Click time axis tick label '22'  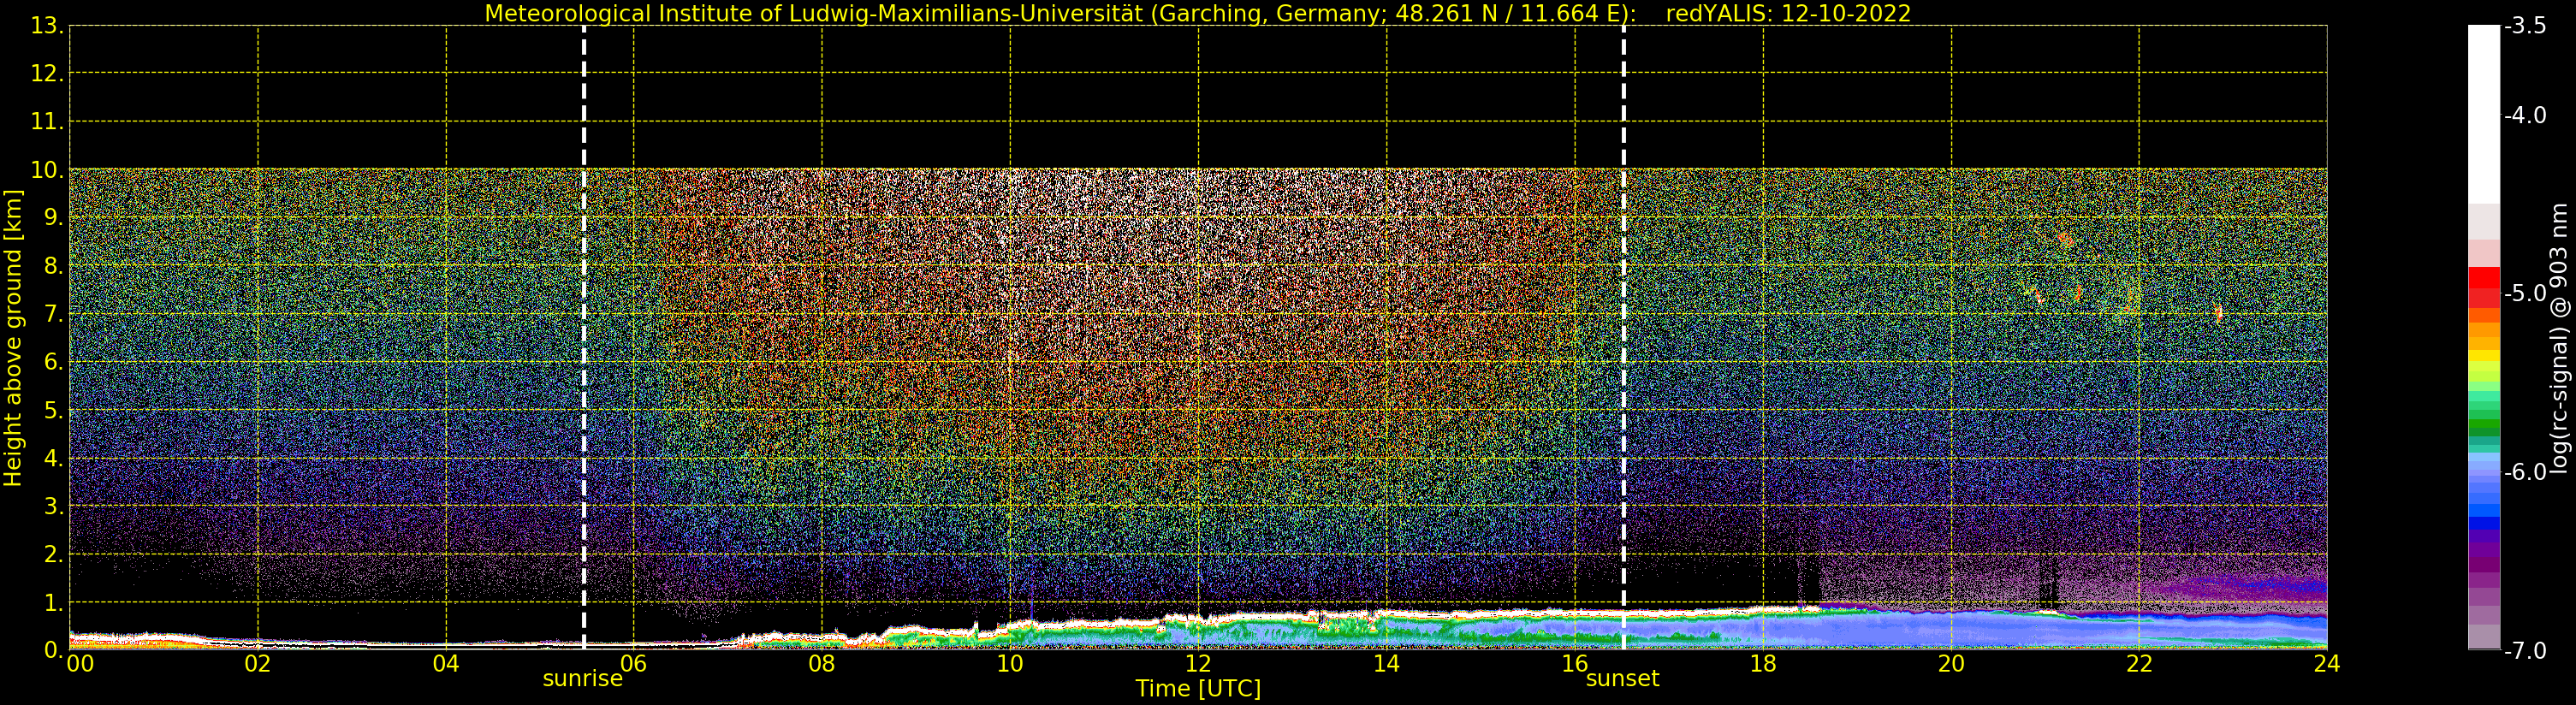(2139, 664)
